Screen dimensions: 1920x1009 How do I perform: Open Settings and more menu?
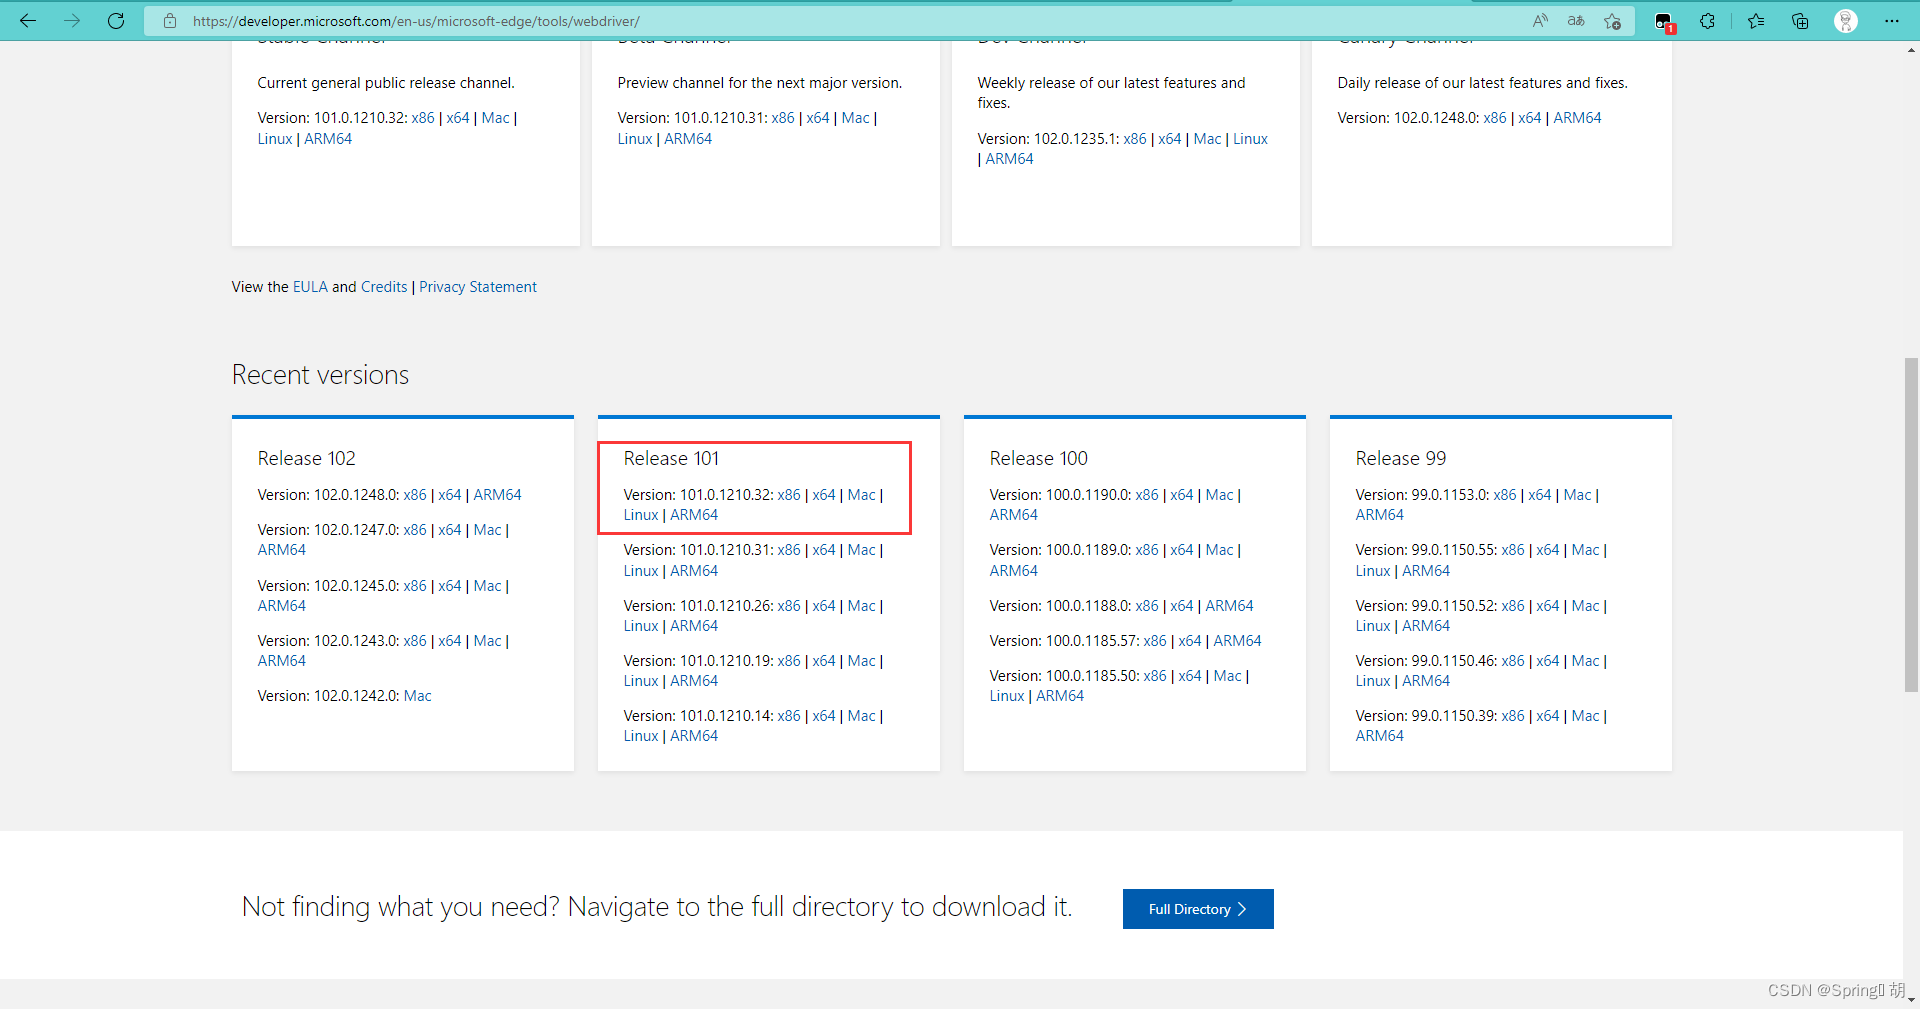click(1892, 21)
